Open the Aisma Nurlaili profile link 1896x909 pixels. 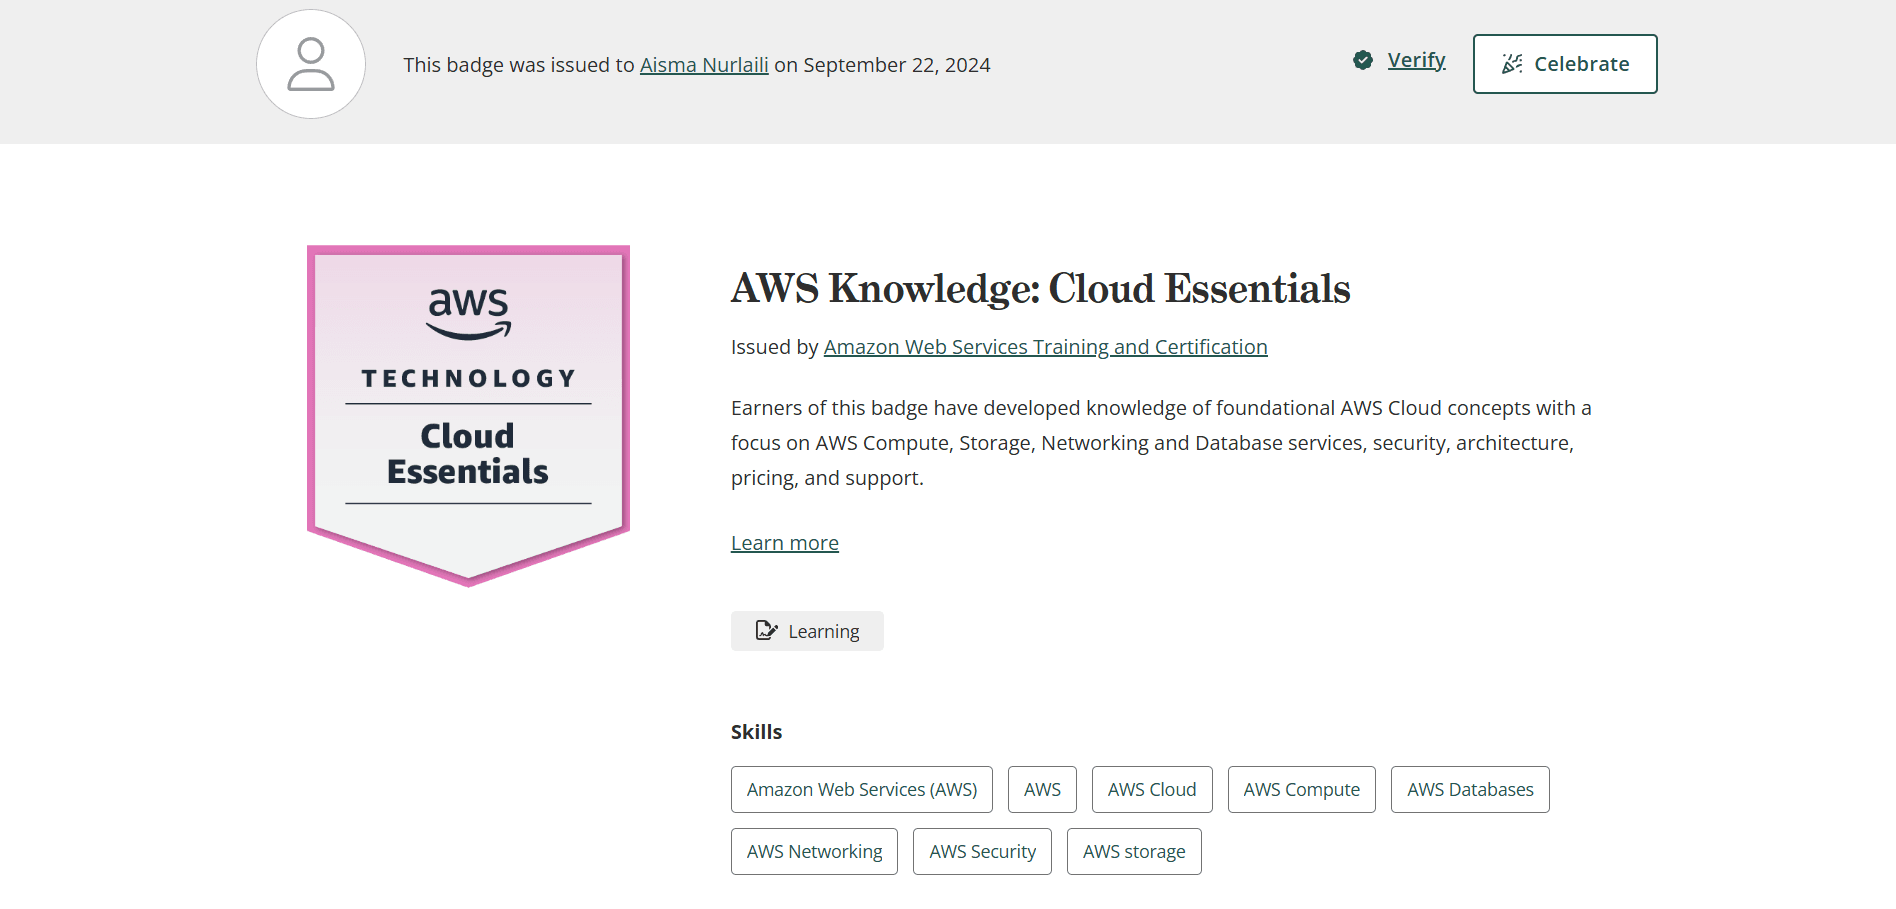click(704, 65)
